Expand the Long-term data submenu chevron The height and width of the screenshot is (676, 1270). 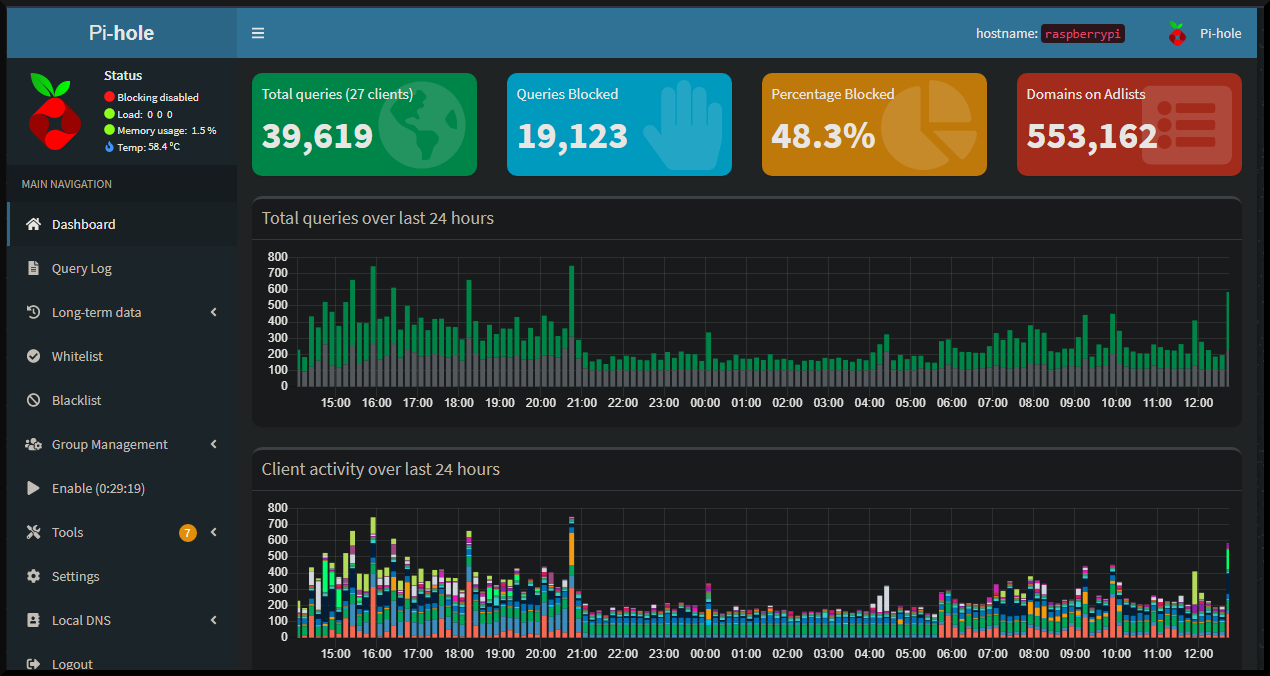tap(214, 312)
